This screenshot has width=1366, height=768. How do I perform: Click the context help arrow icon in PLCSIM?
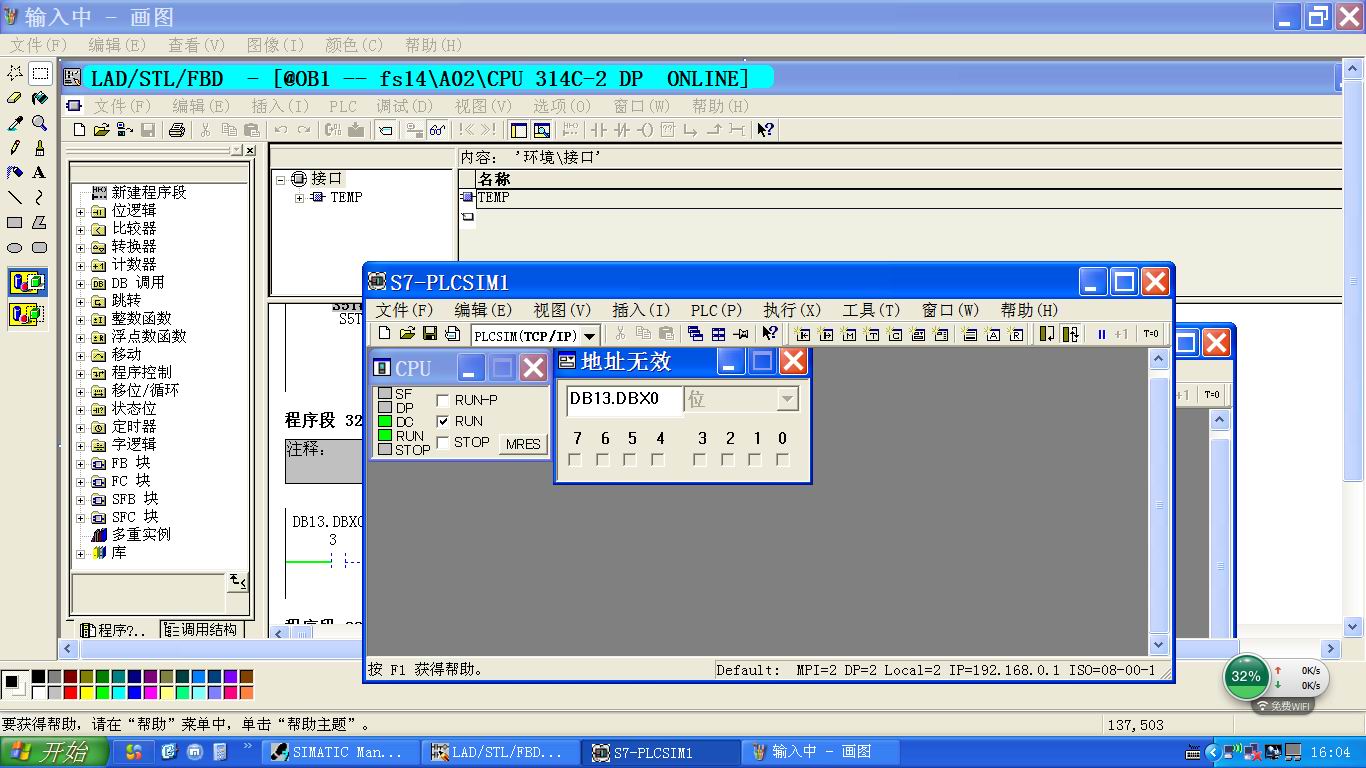click(769, 334)
